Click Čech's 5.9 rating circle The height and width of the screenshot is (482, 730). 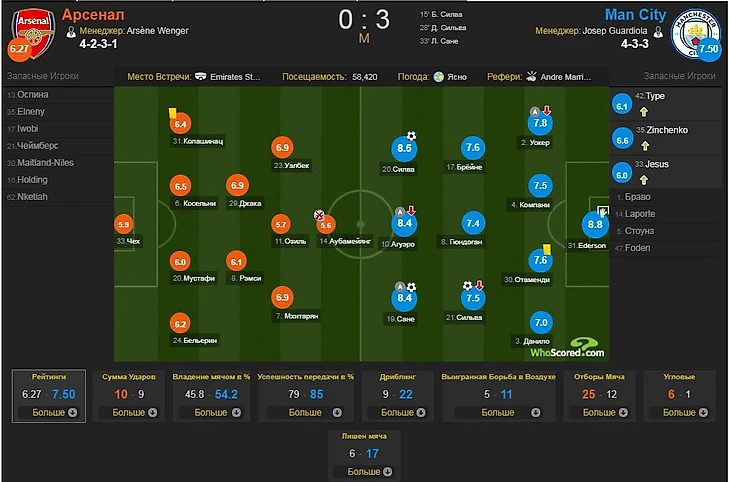(x=124, y=225)
